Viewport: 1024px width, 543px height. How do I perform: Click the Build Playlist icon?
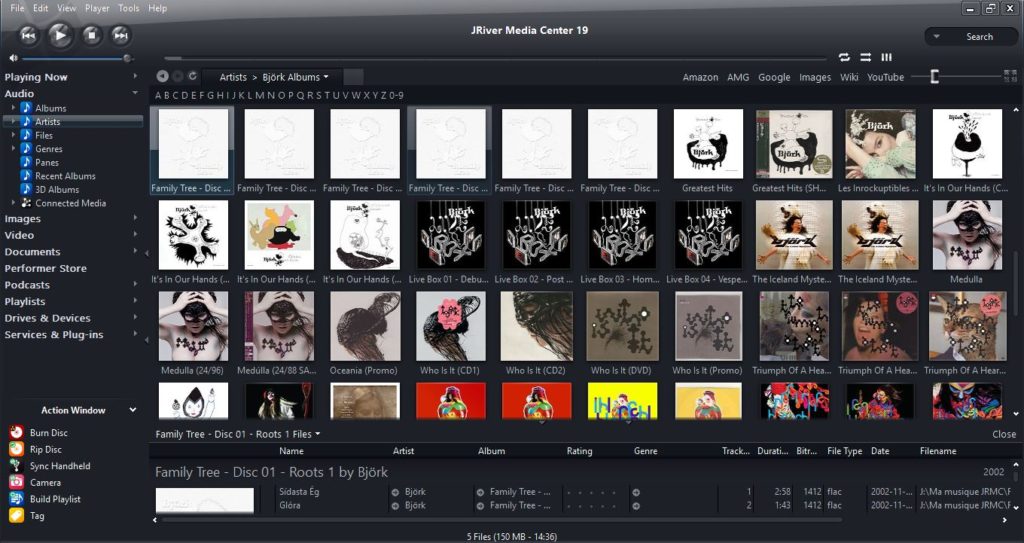click(16, 499)
